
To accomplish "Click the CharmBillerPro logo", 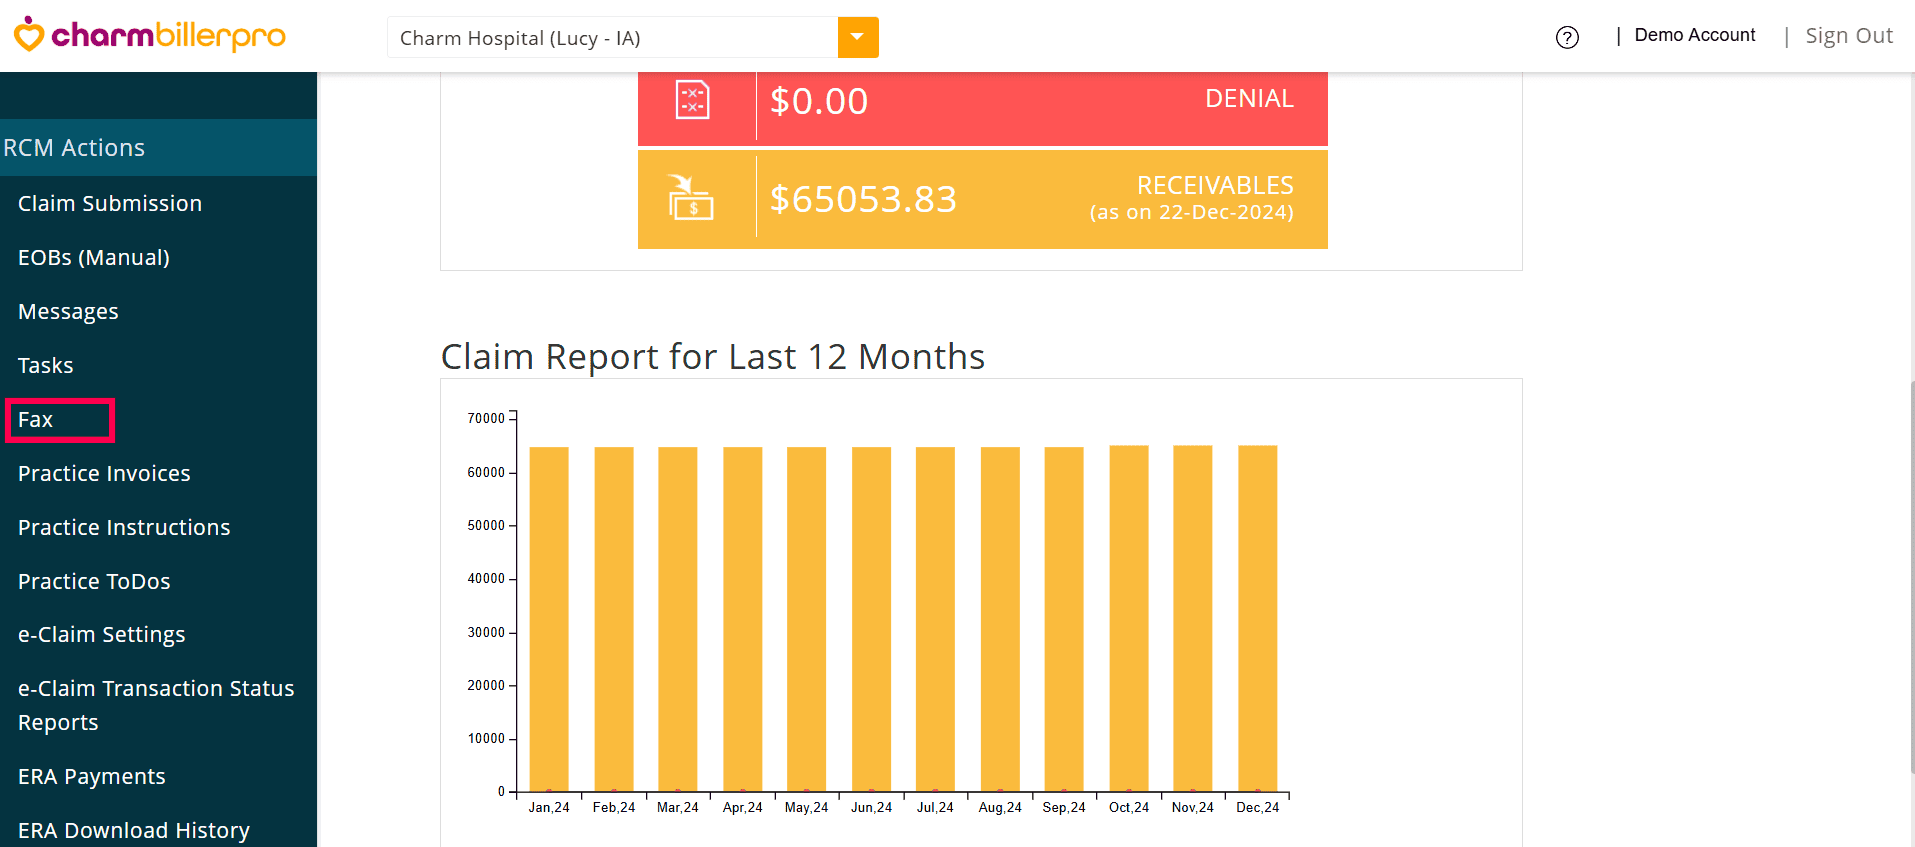I will tap(150, 36).
